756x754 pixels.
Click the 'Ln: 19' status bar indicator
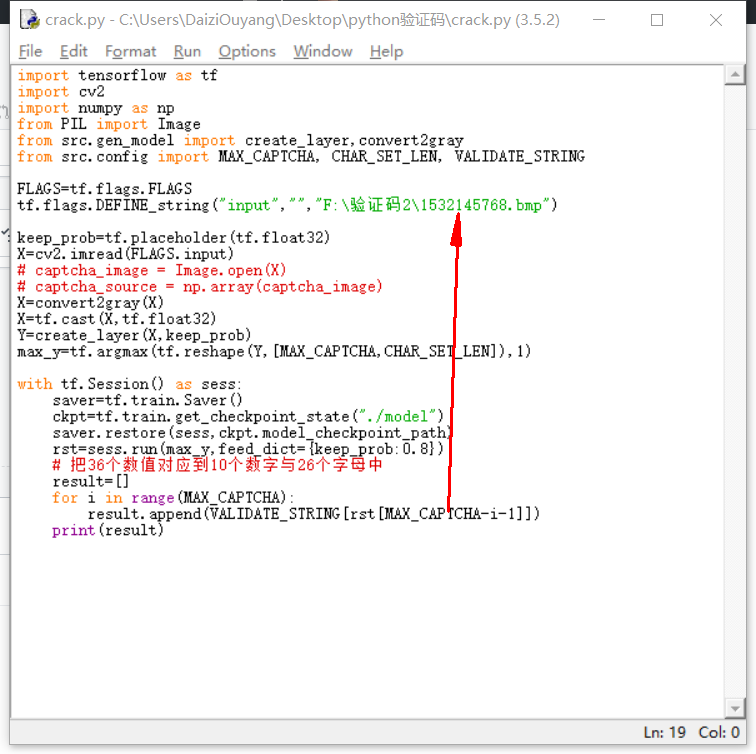pos(664,732)
